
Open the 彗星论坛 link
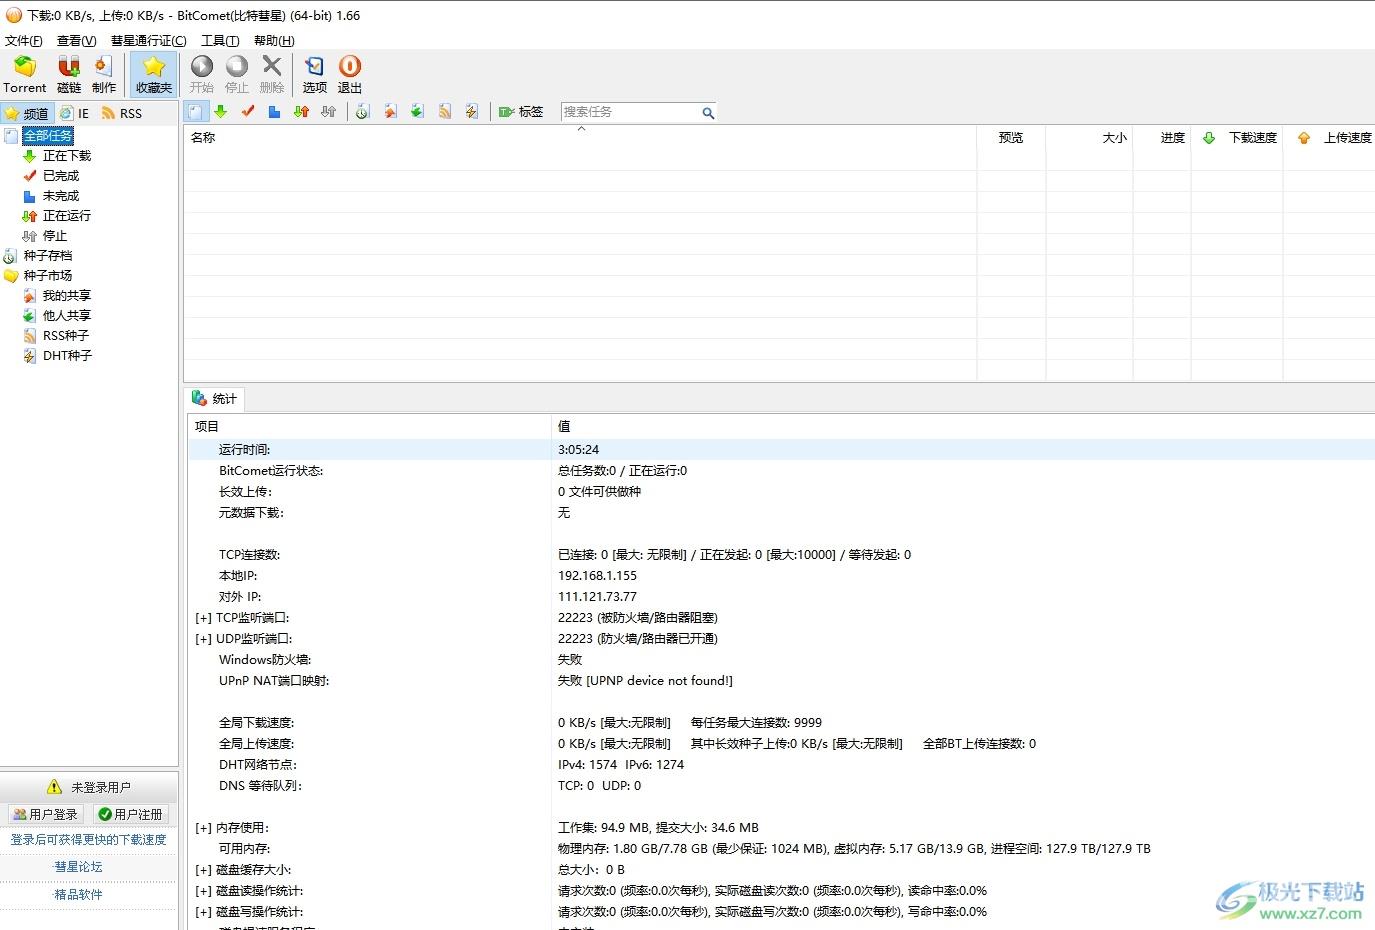tap(78, 867)
